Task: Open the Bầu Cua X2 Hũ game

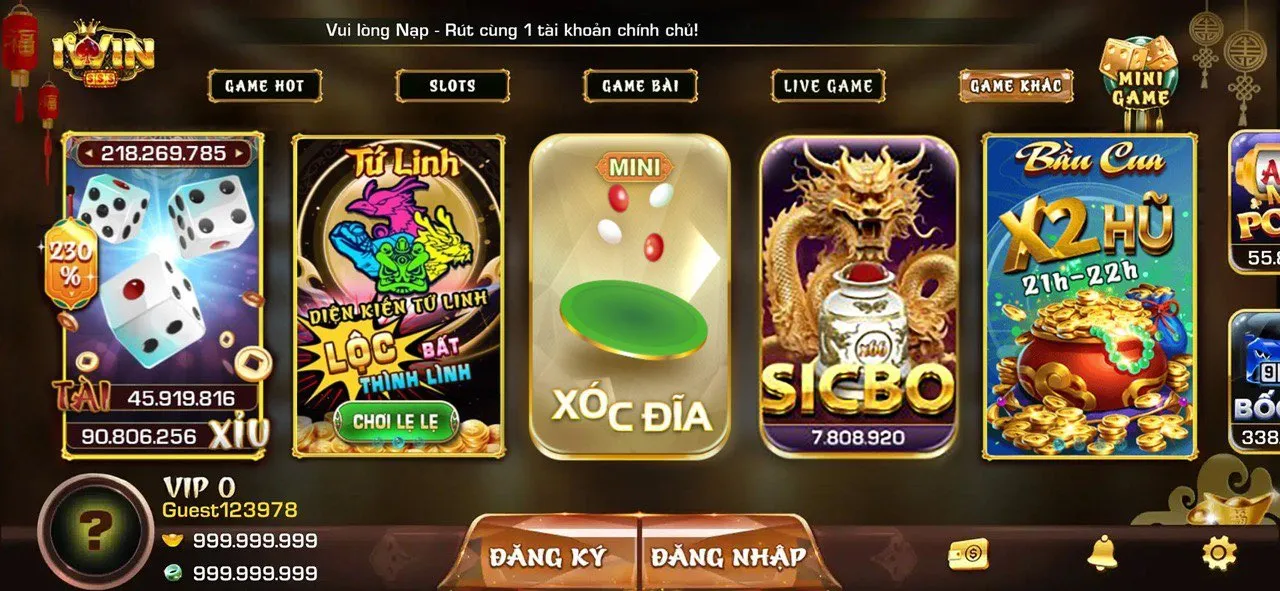Action: pos(1089,297)
